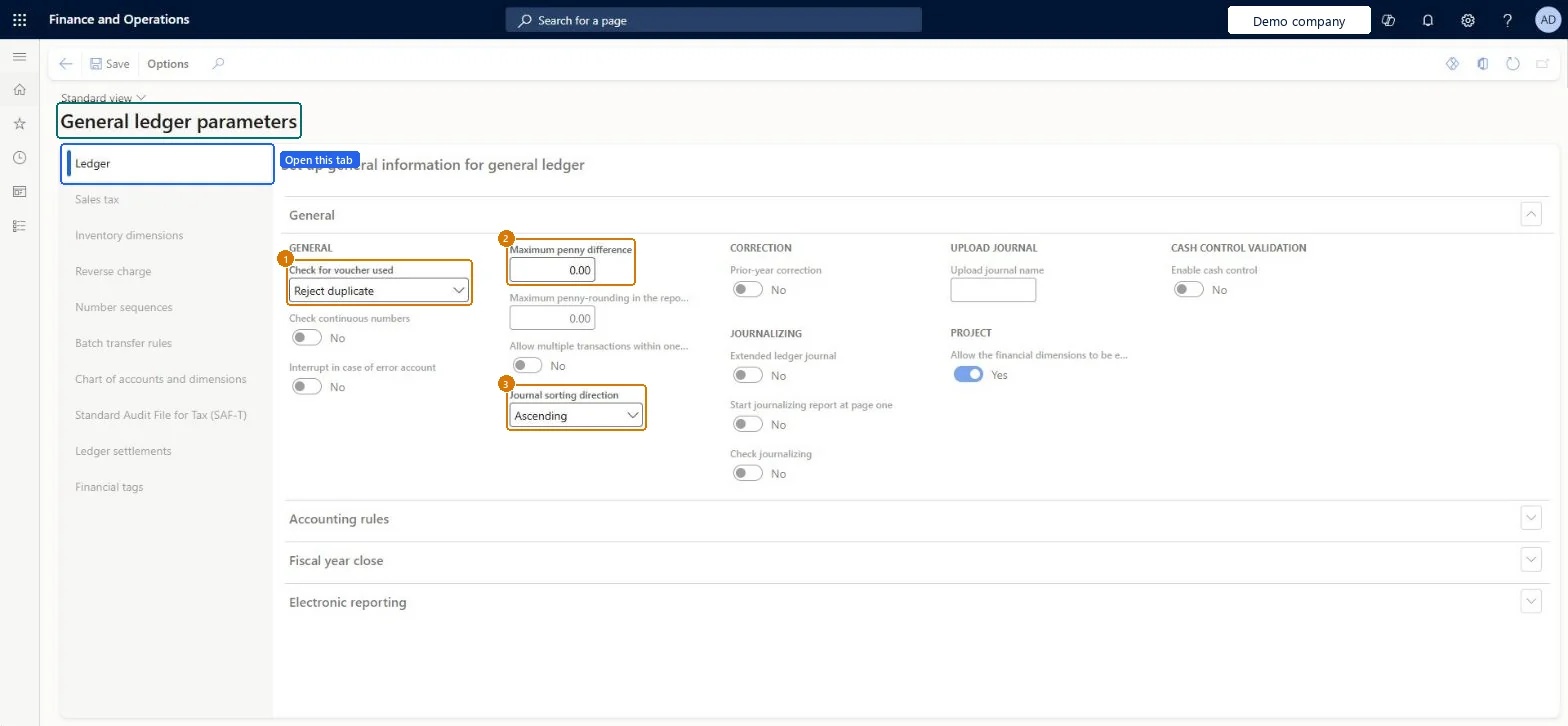The width and height of the screenshot is (1568, 726).
Task: Open notifications bell icon
Action: (x=1428, y=20)
